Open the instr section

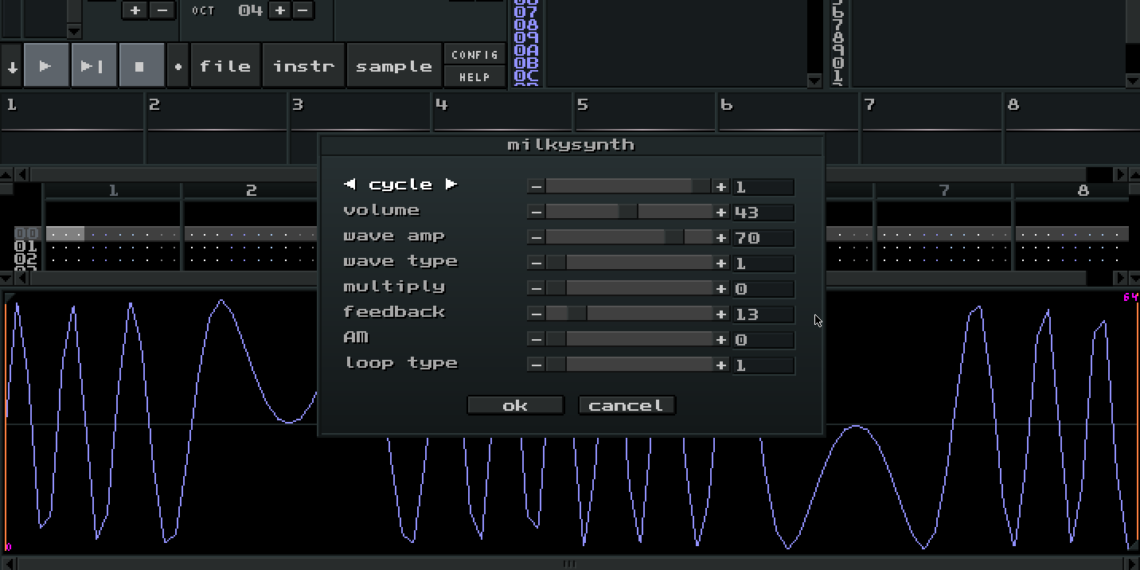click(303, 65)
